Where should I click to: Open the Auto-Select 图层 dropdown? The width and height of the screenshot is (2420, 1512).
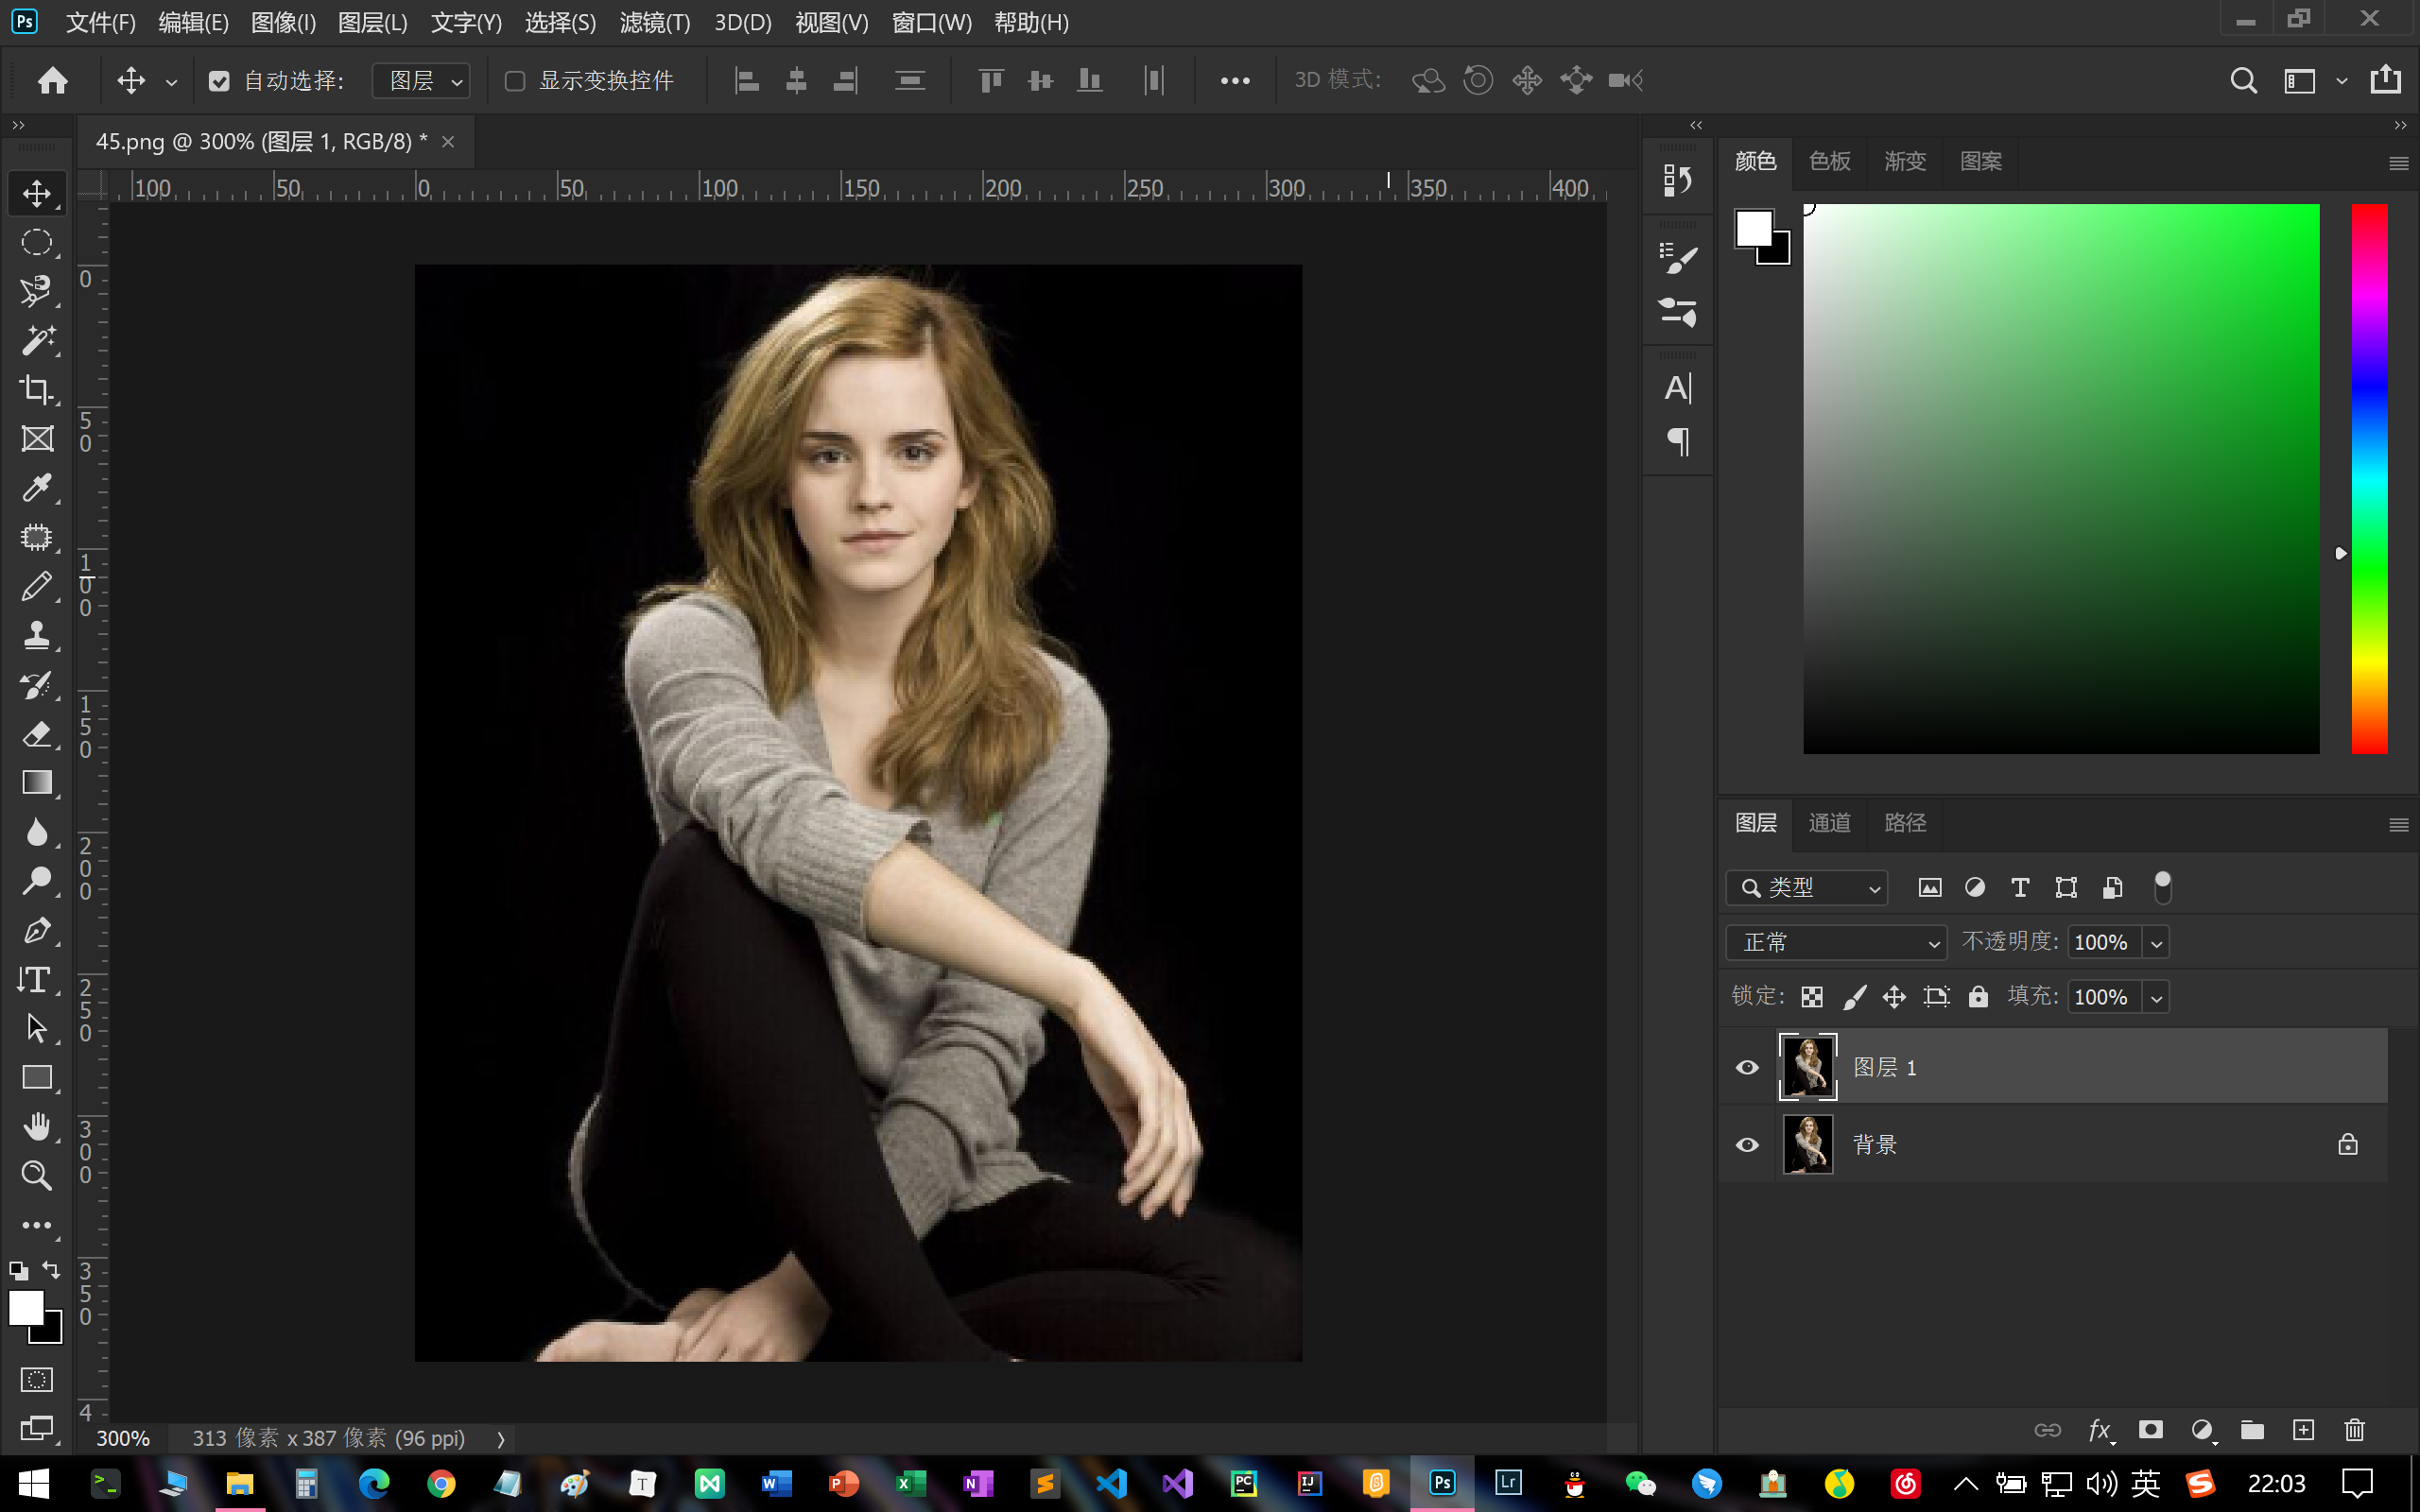coord(422,81)
